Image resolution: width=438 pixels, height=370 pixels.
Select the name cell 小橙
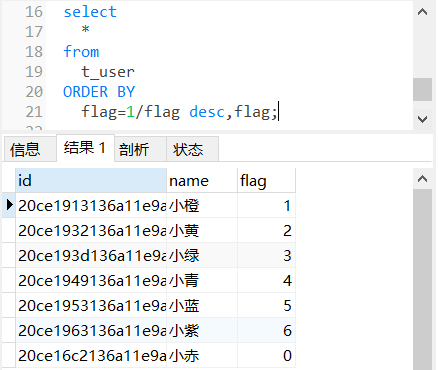pos(202,205)
